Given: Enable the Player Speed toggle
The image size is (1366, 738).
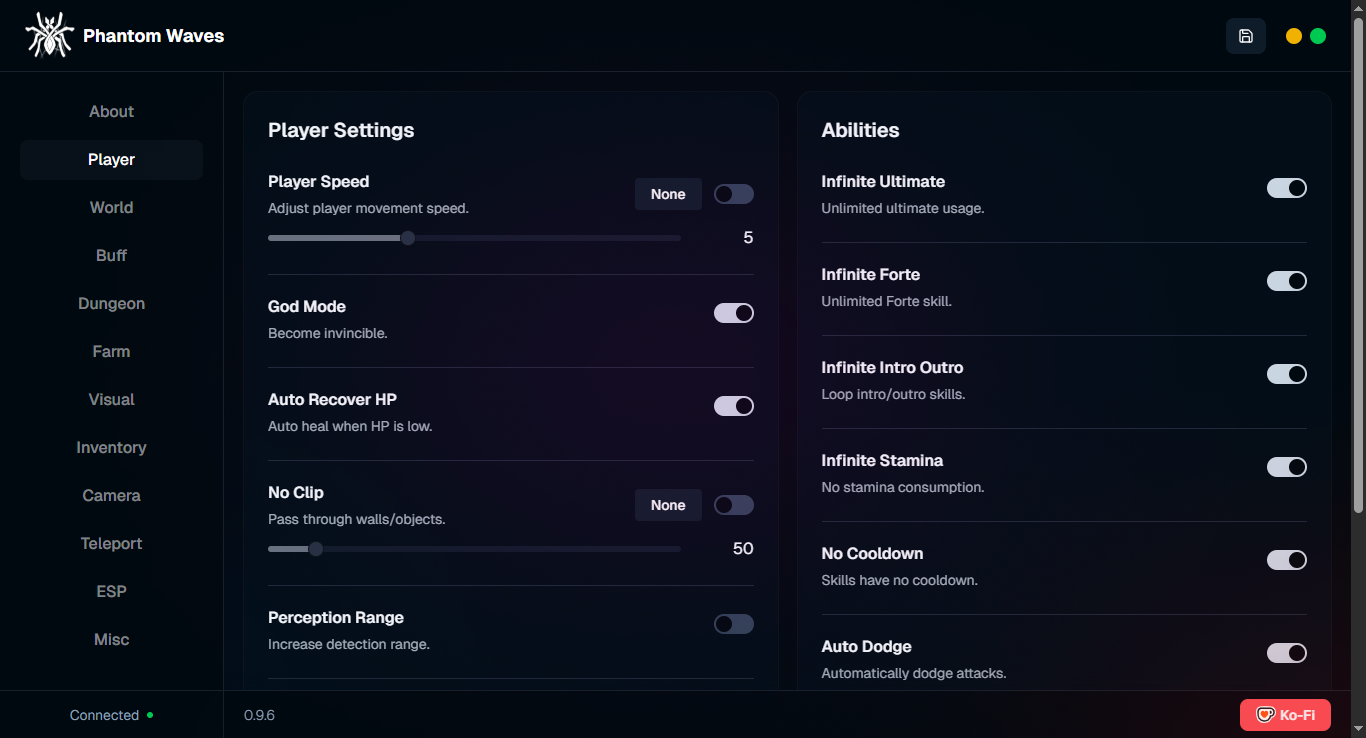Looking at the screenshot, I should [x=733, y=193].
